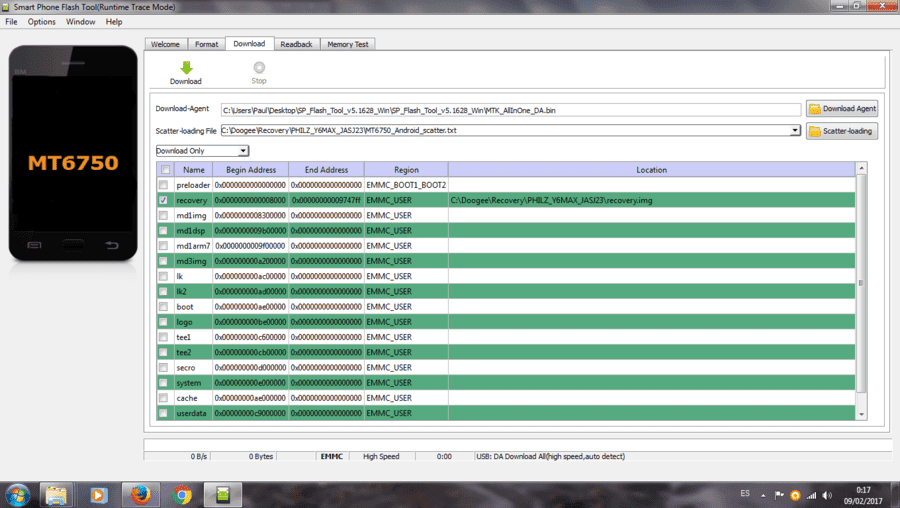The height and width of the screenshot is (508, 900).
Task: Activate the Flash Tool taskbar icon
Action: pos(223,494)
